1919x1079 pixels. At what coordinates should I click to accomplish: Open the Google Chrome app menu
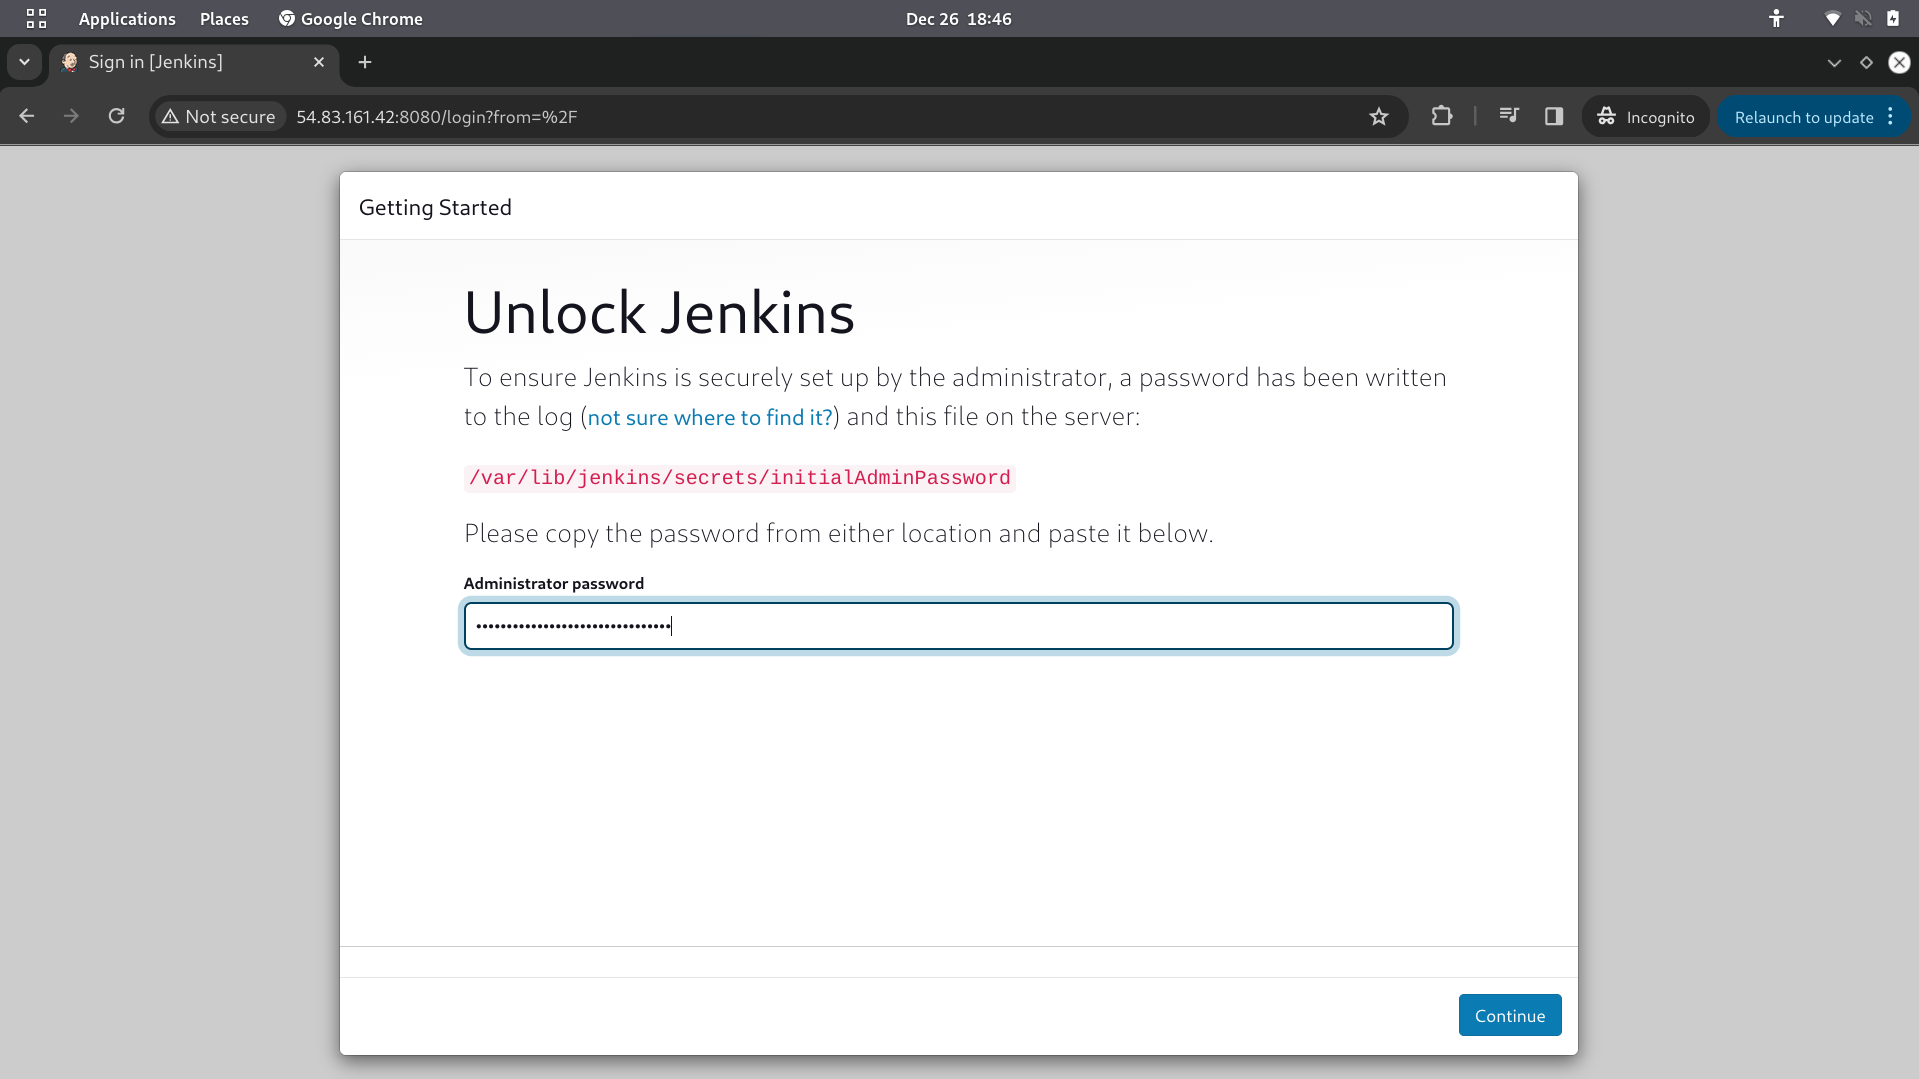(x=350, y=19)
